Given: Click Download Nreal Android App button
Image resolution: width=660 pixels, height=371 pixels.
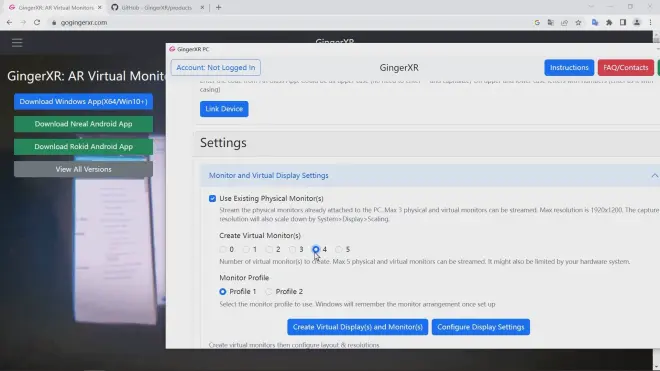Looking at the screenshot, I should click(83, 124).
